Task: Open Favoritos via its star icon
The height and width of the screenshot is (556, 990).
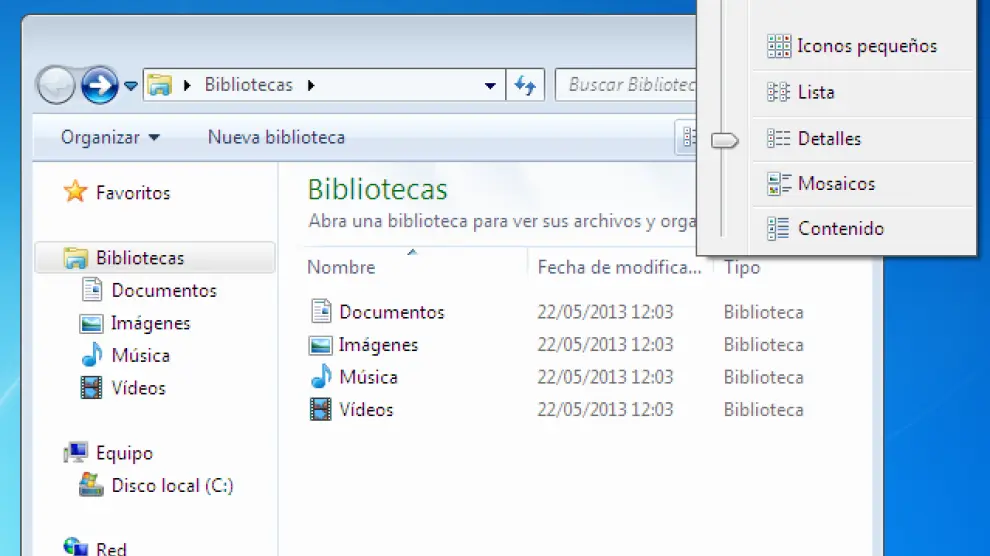Action: tap(76, 193)
